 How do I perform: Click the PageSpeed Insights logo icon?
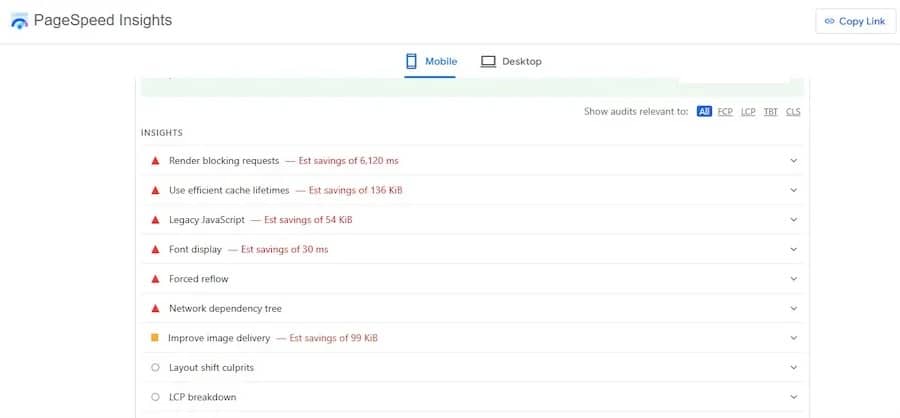pos(19,21)
